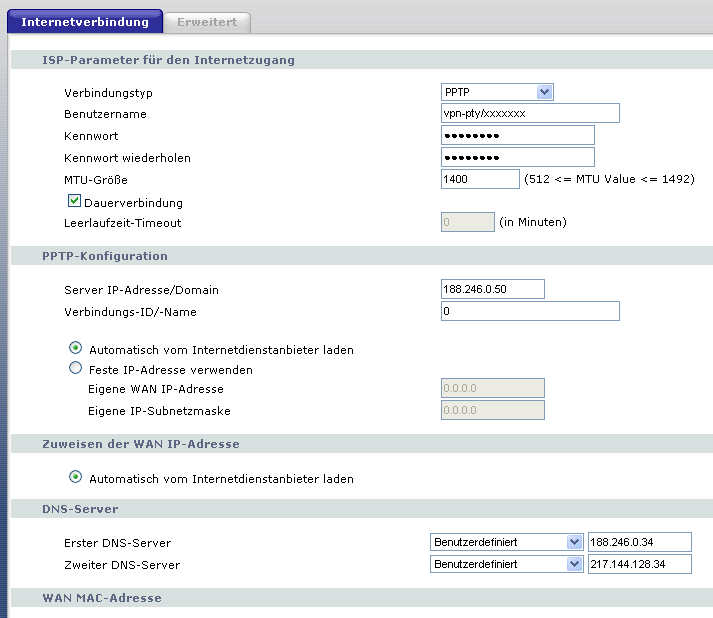Uncheck the Dauerverbindung checkbox

coord(74,201)
